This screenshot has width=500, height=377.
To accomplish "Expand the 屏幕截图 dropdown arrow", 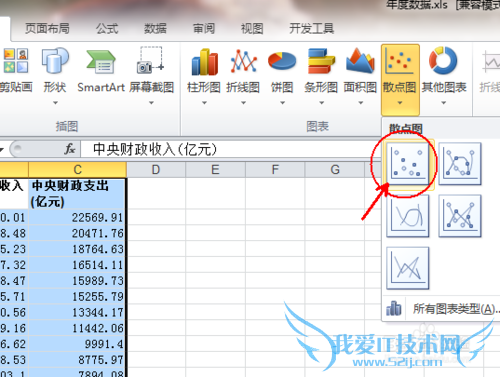I will pos(151,103).
